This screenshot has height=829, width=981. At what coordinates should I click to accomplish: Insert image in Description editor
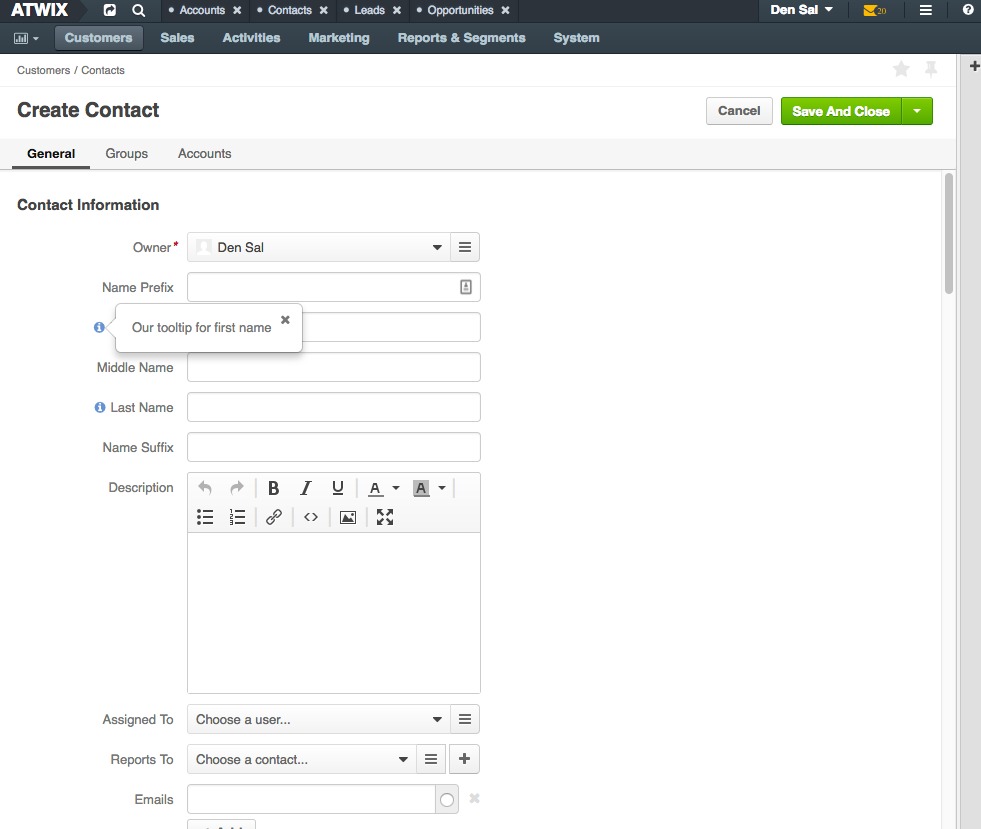(348, 517)
